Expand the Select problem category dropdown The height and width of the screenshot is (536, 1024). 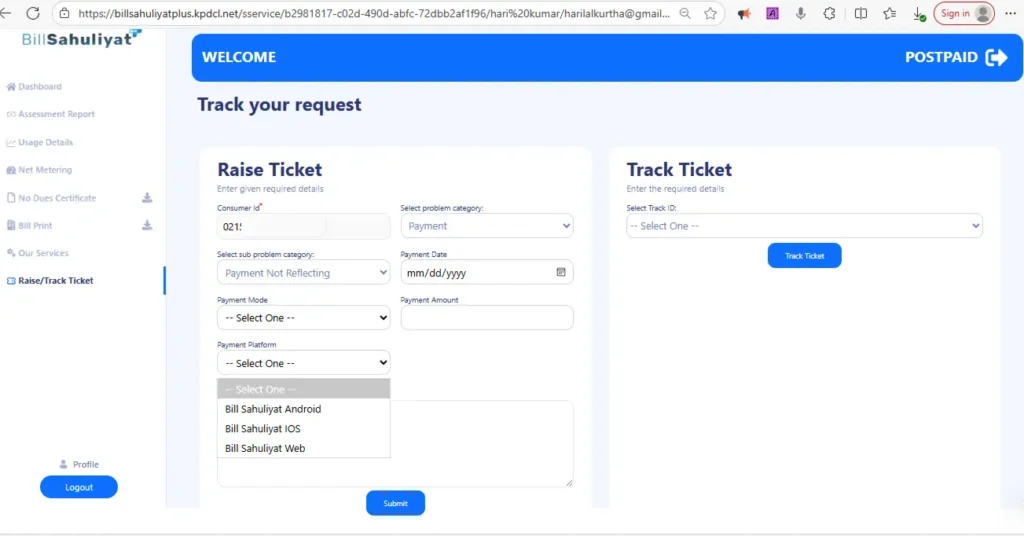(487, 226)
